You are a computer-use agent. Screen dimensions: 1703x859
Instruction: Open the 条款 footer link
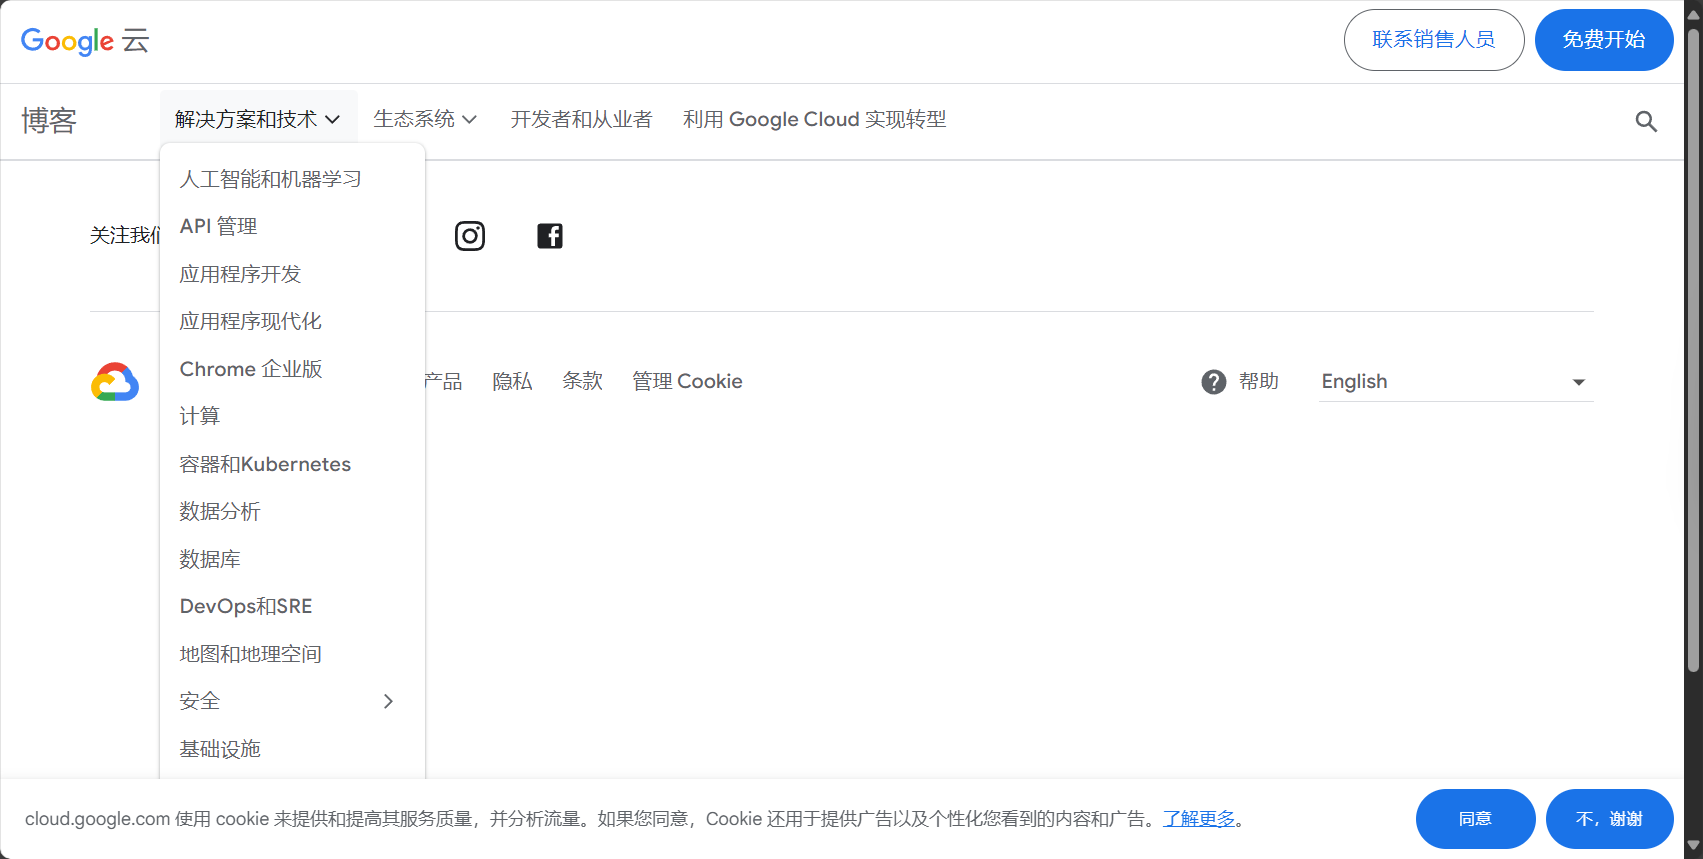[x=582, y=382]
